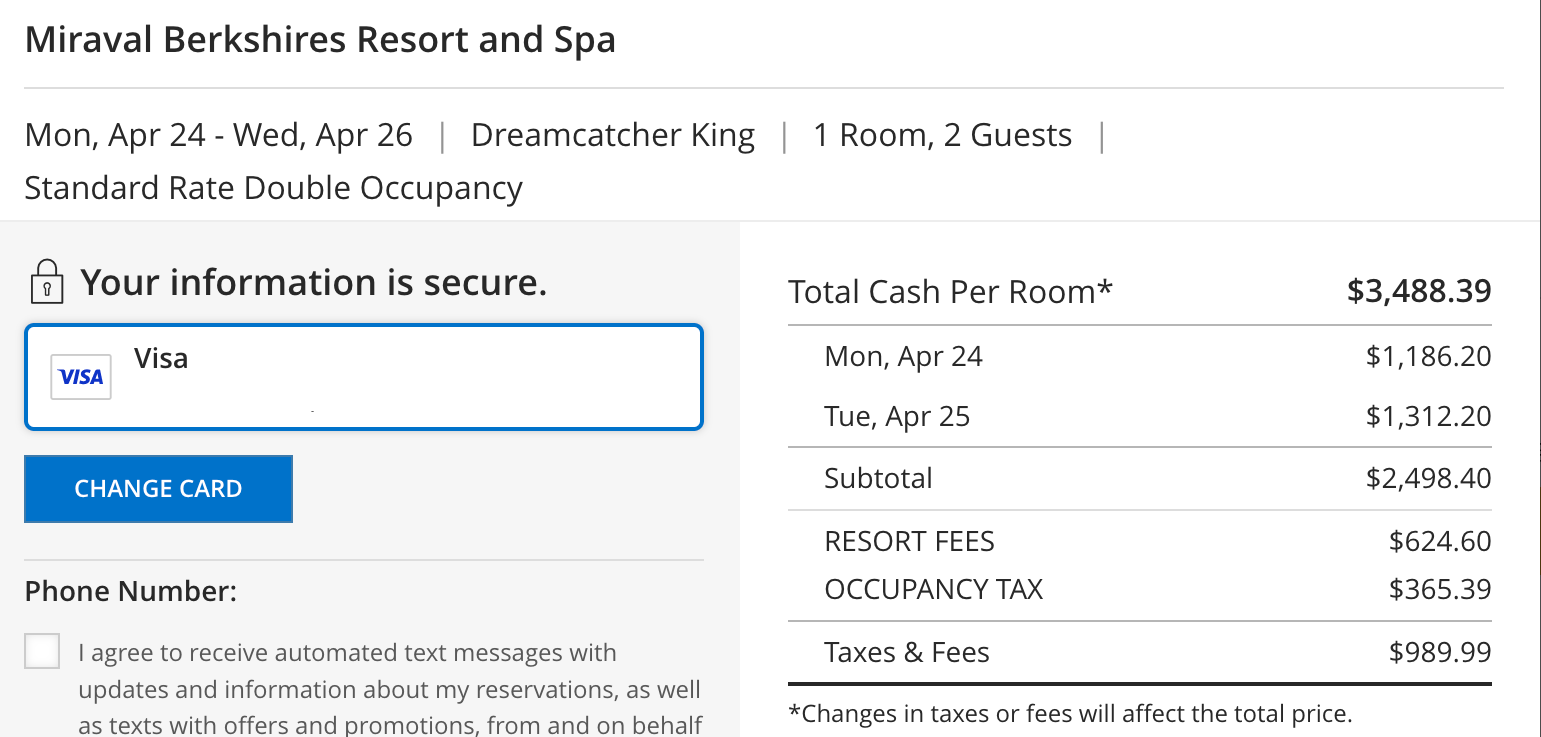Click the 1 Room, 2 Guests summary

pos(942,135)
